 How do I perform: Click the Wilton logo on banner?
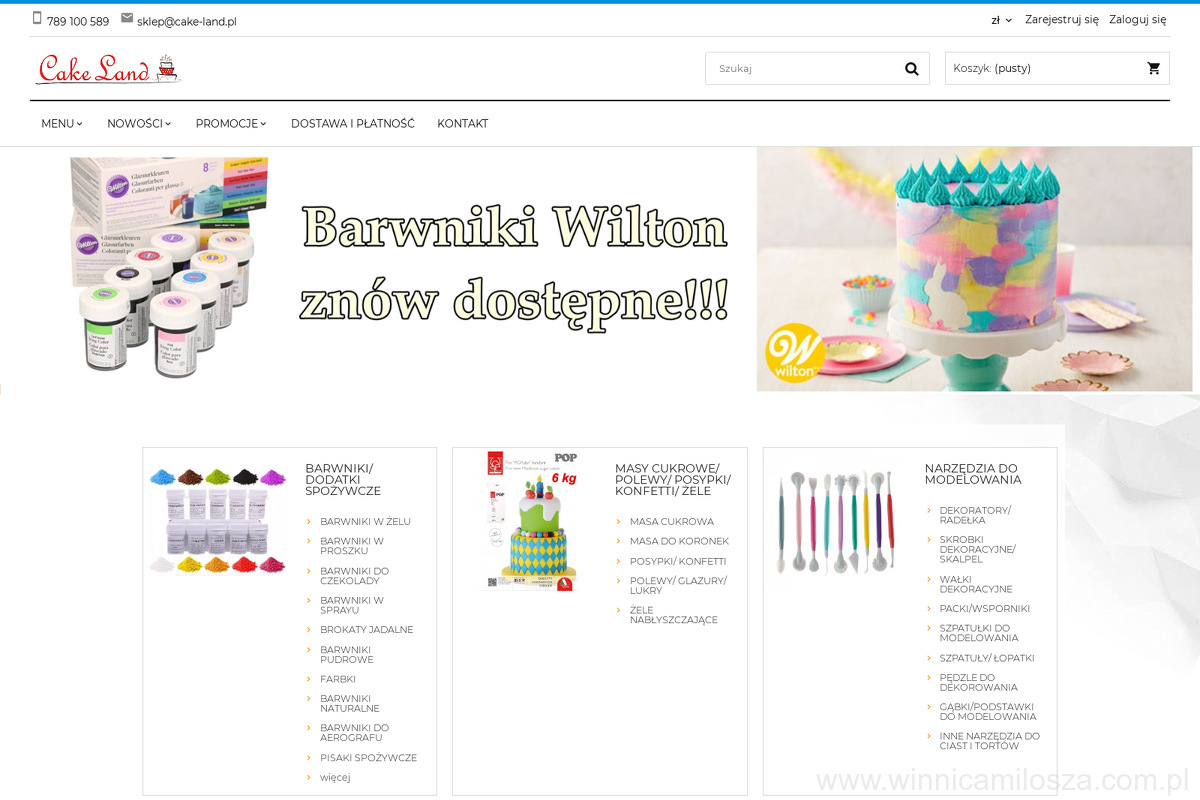(x=794, y=355)
